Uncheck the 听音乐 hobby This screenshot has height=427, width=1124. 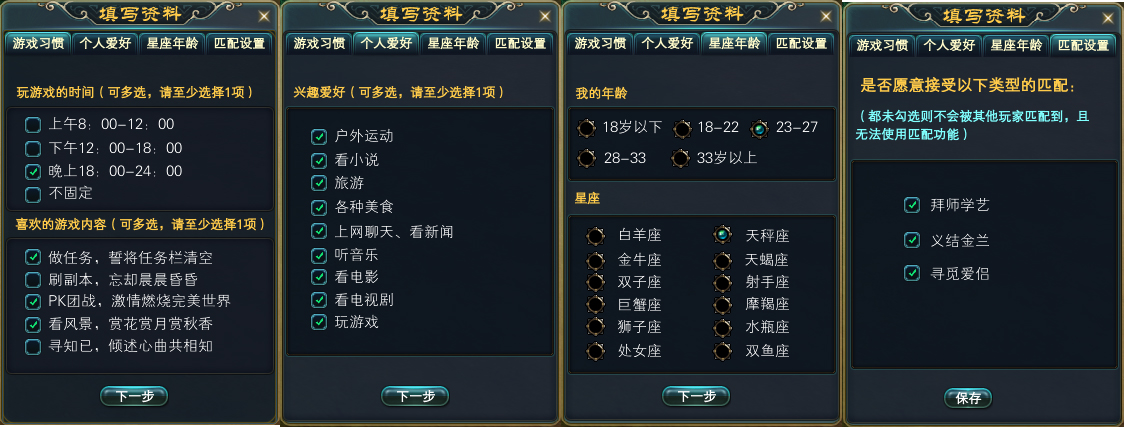[319, 254]
